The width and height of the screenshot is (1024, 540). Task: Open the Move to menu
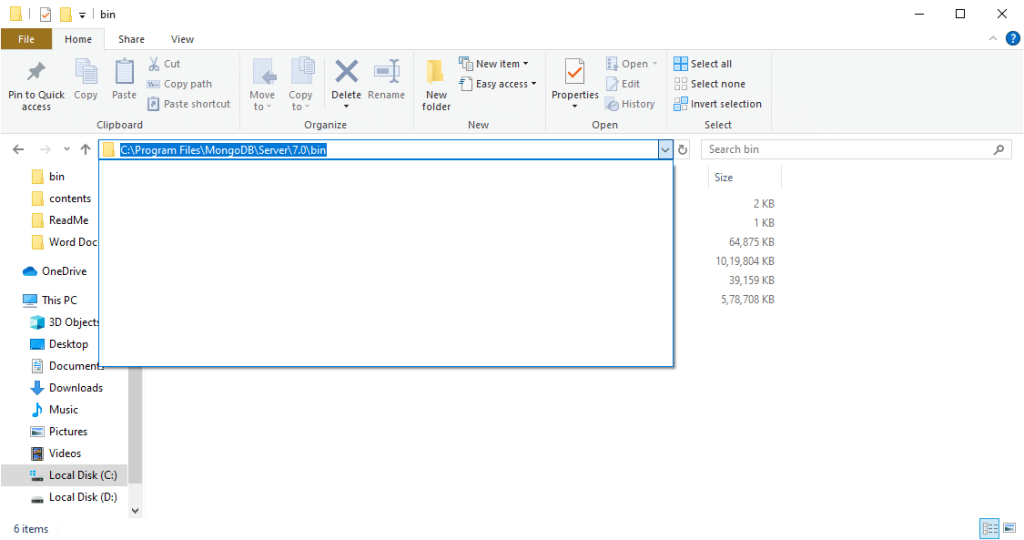[x=262, y=84]
